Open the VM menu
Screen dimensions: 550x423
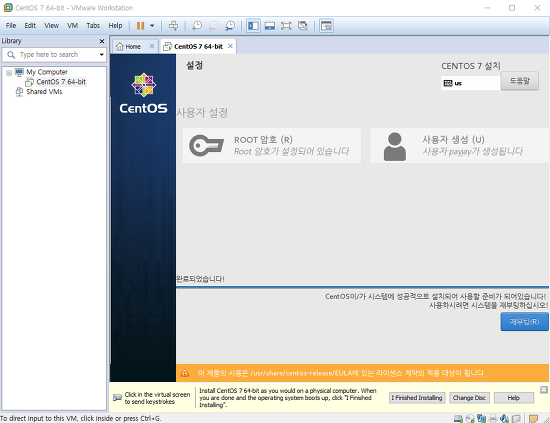73,26
